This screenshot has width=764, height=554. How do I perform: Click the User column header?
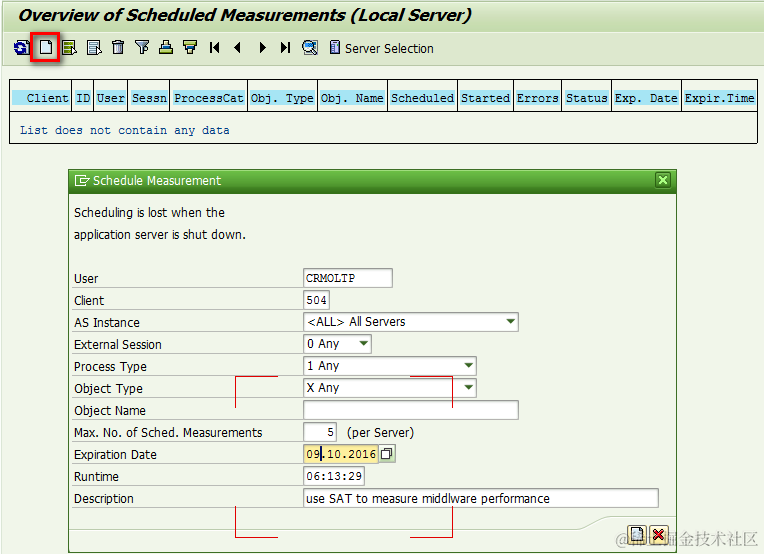pyautogui.click(x=111, y=98)
